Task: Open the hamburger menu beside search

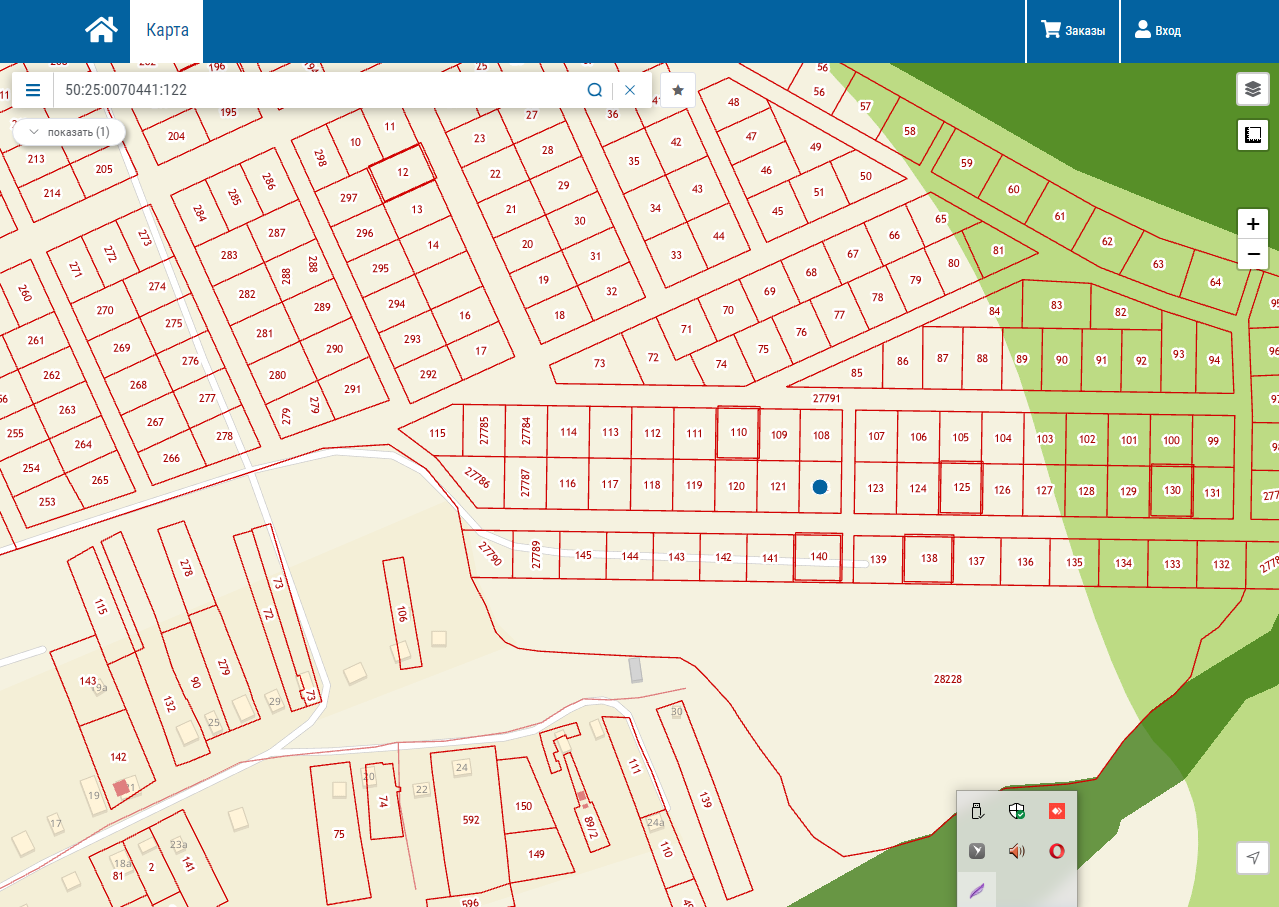Action: point(33,90)
